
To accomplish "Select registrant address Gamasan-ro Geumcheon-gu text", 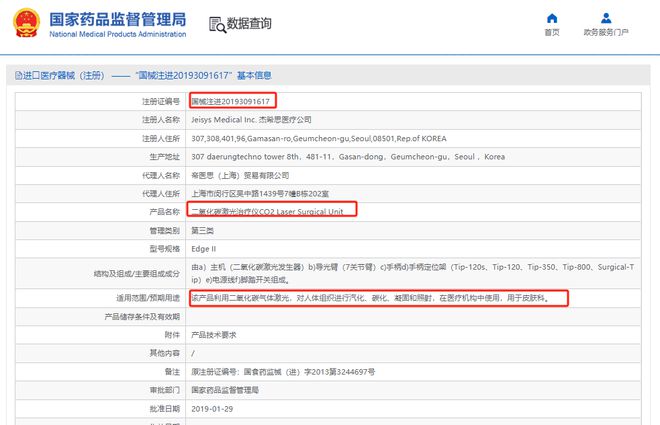I will 319,138.
